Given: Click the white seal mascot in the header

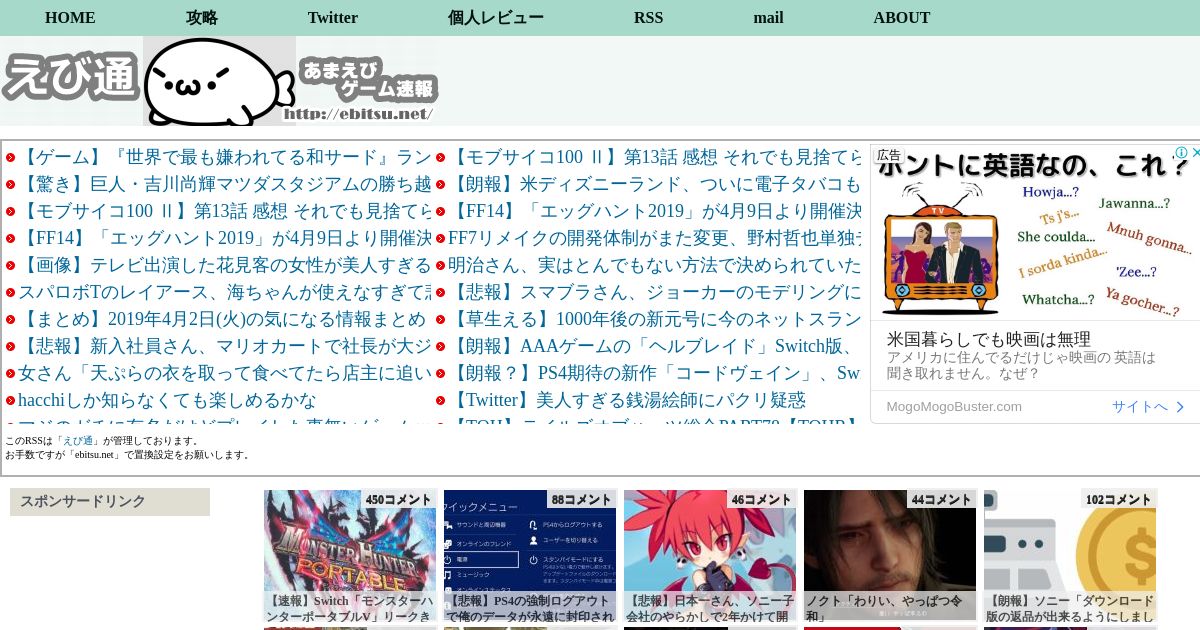Looking at the screenshot, I should (219, 81).
